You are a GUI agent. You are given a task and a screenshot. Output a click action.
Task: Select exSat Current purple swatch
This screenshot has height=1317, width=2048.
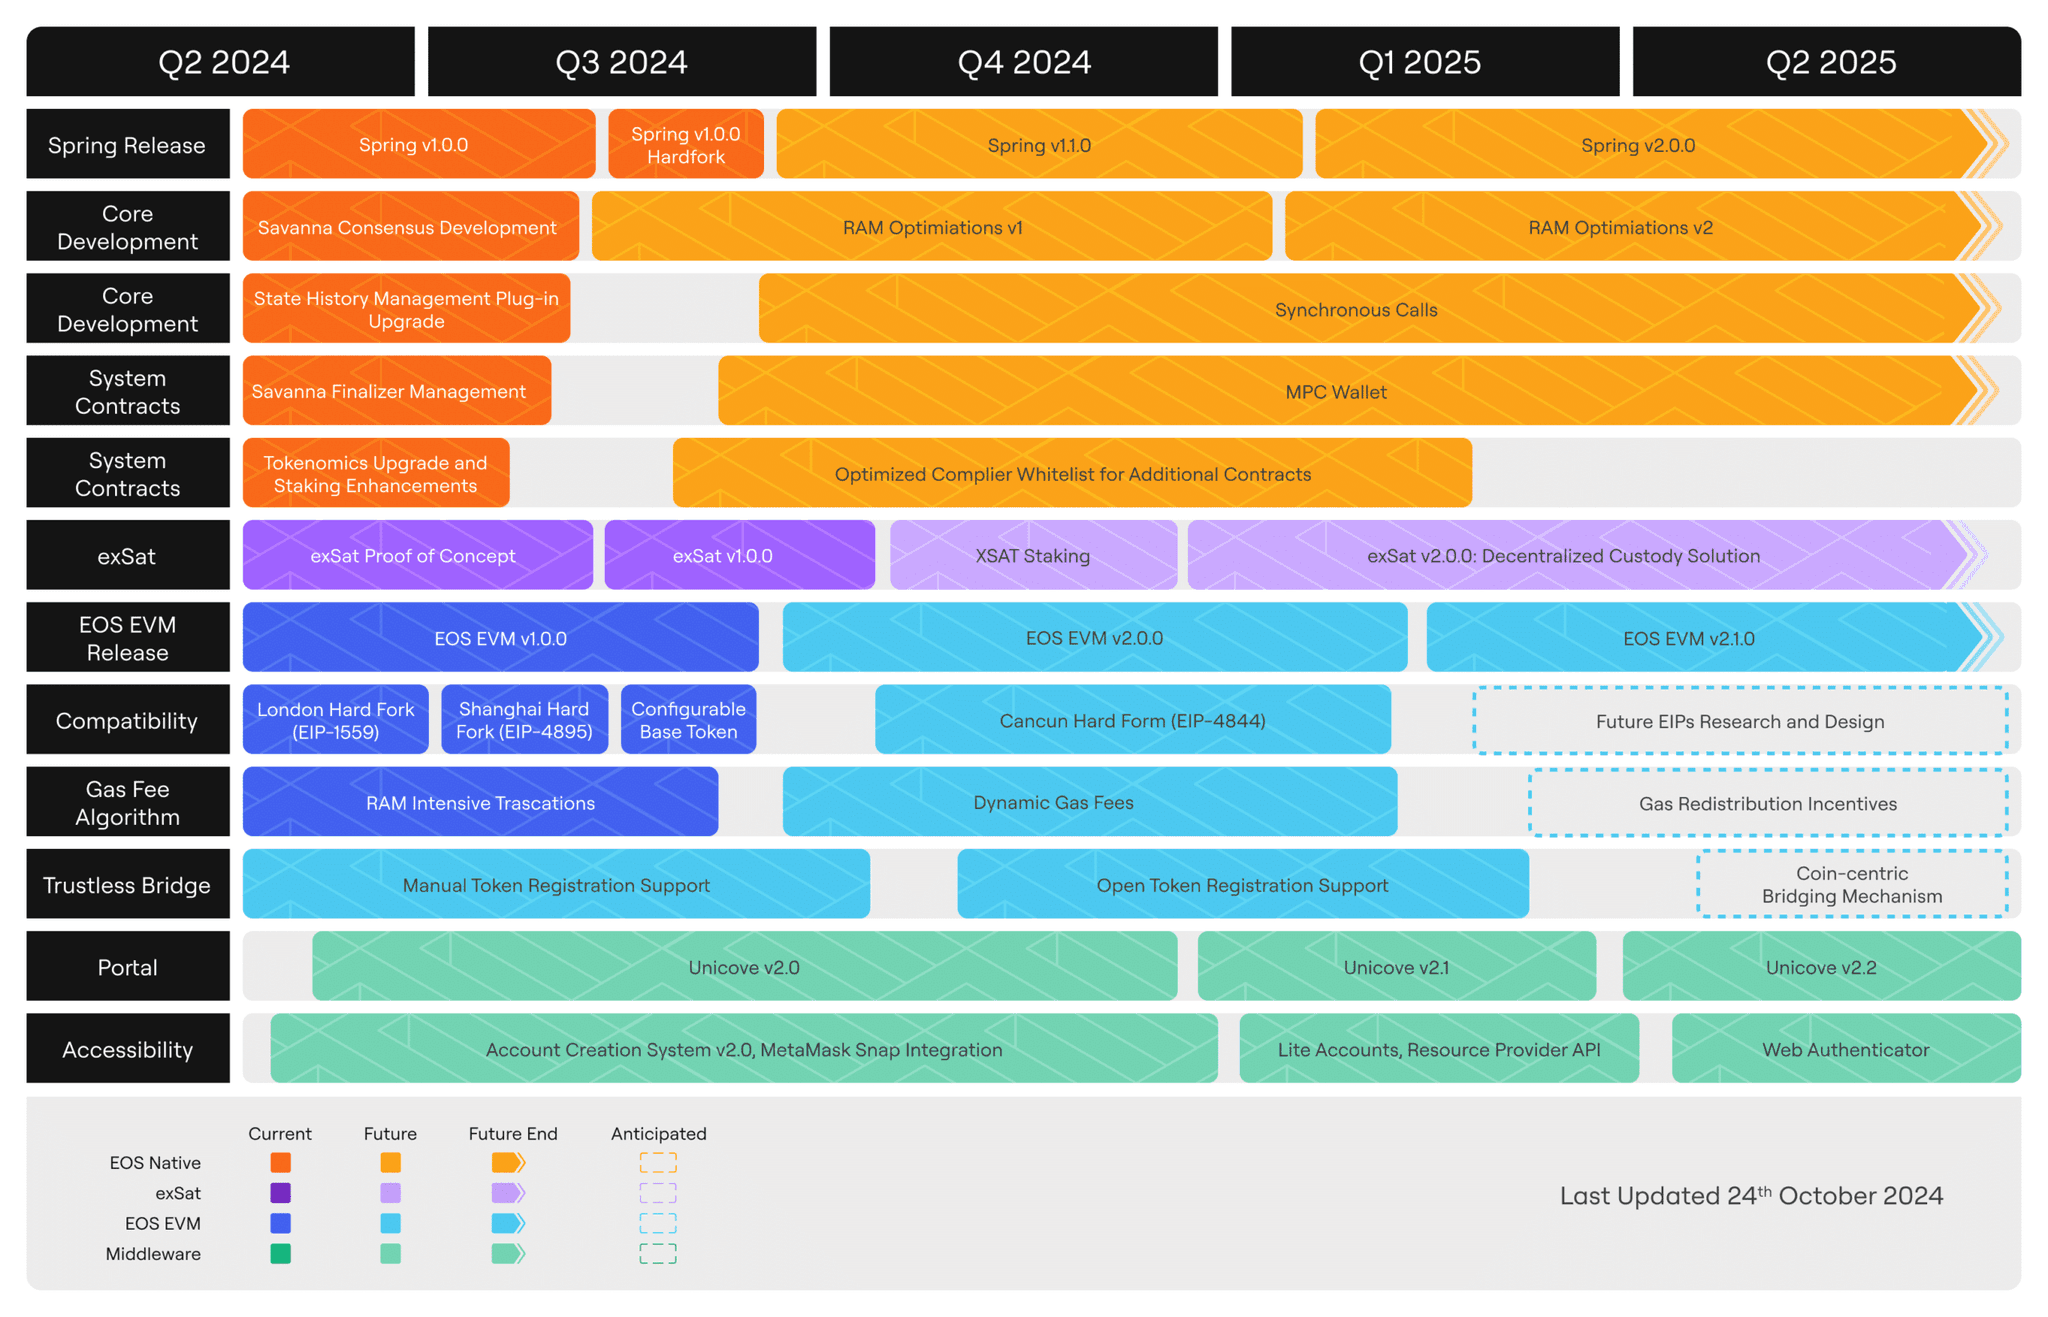tap(281, 1193)
